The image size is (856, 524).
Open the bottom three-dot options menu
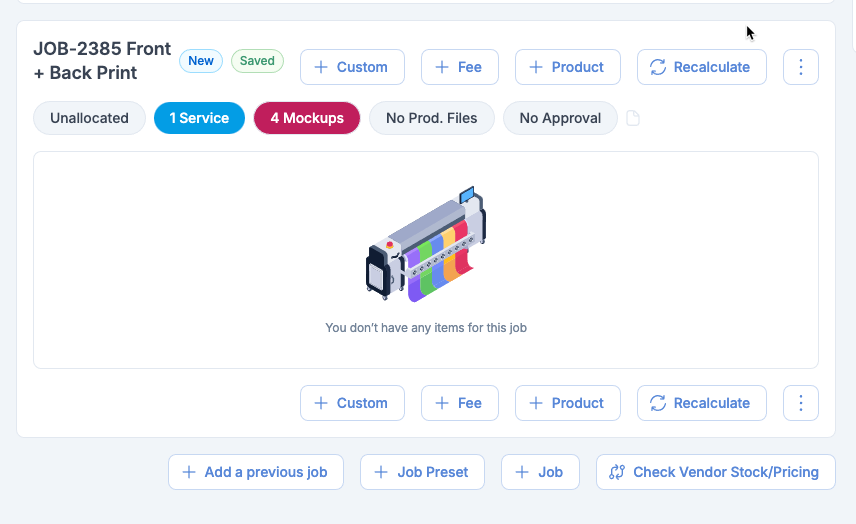tap(800, 403)
